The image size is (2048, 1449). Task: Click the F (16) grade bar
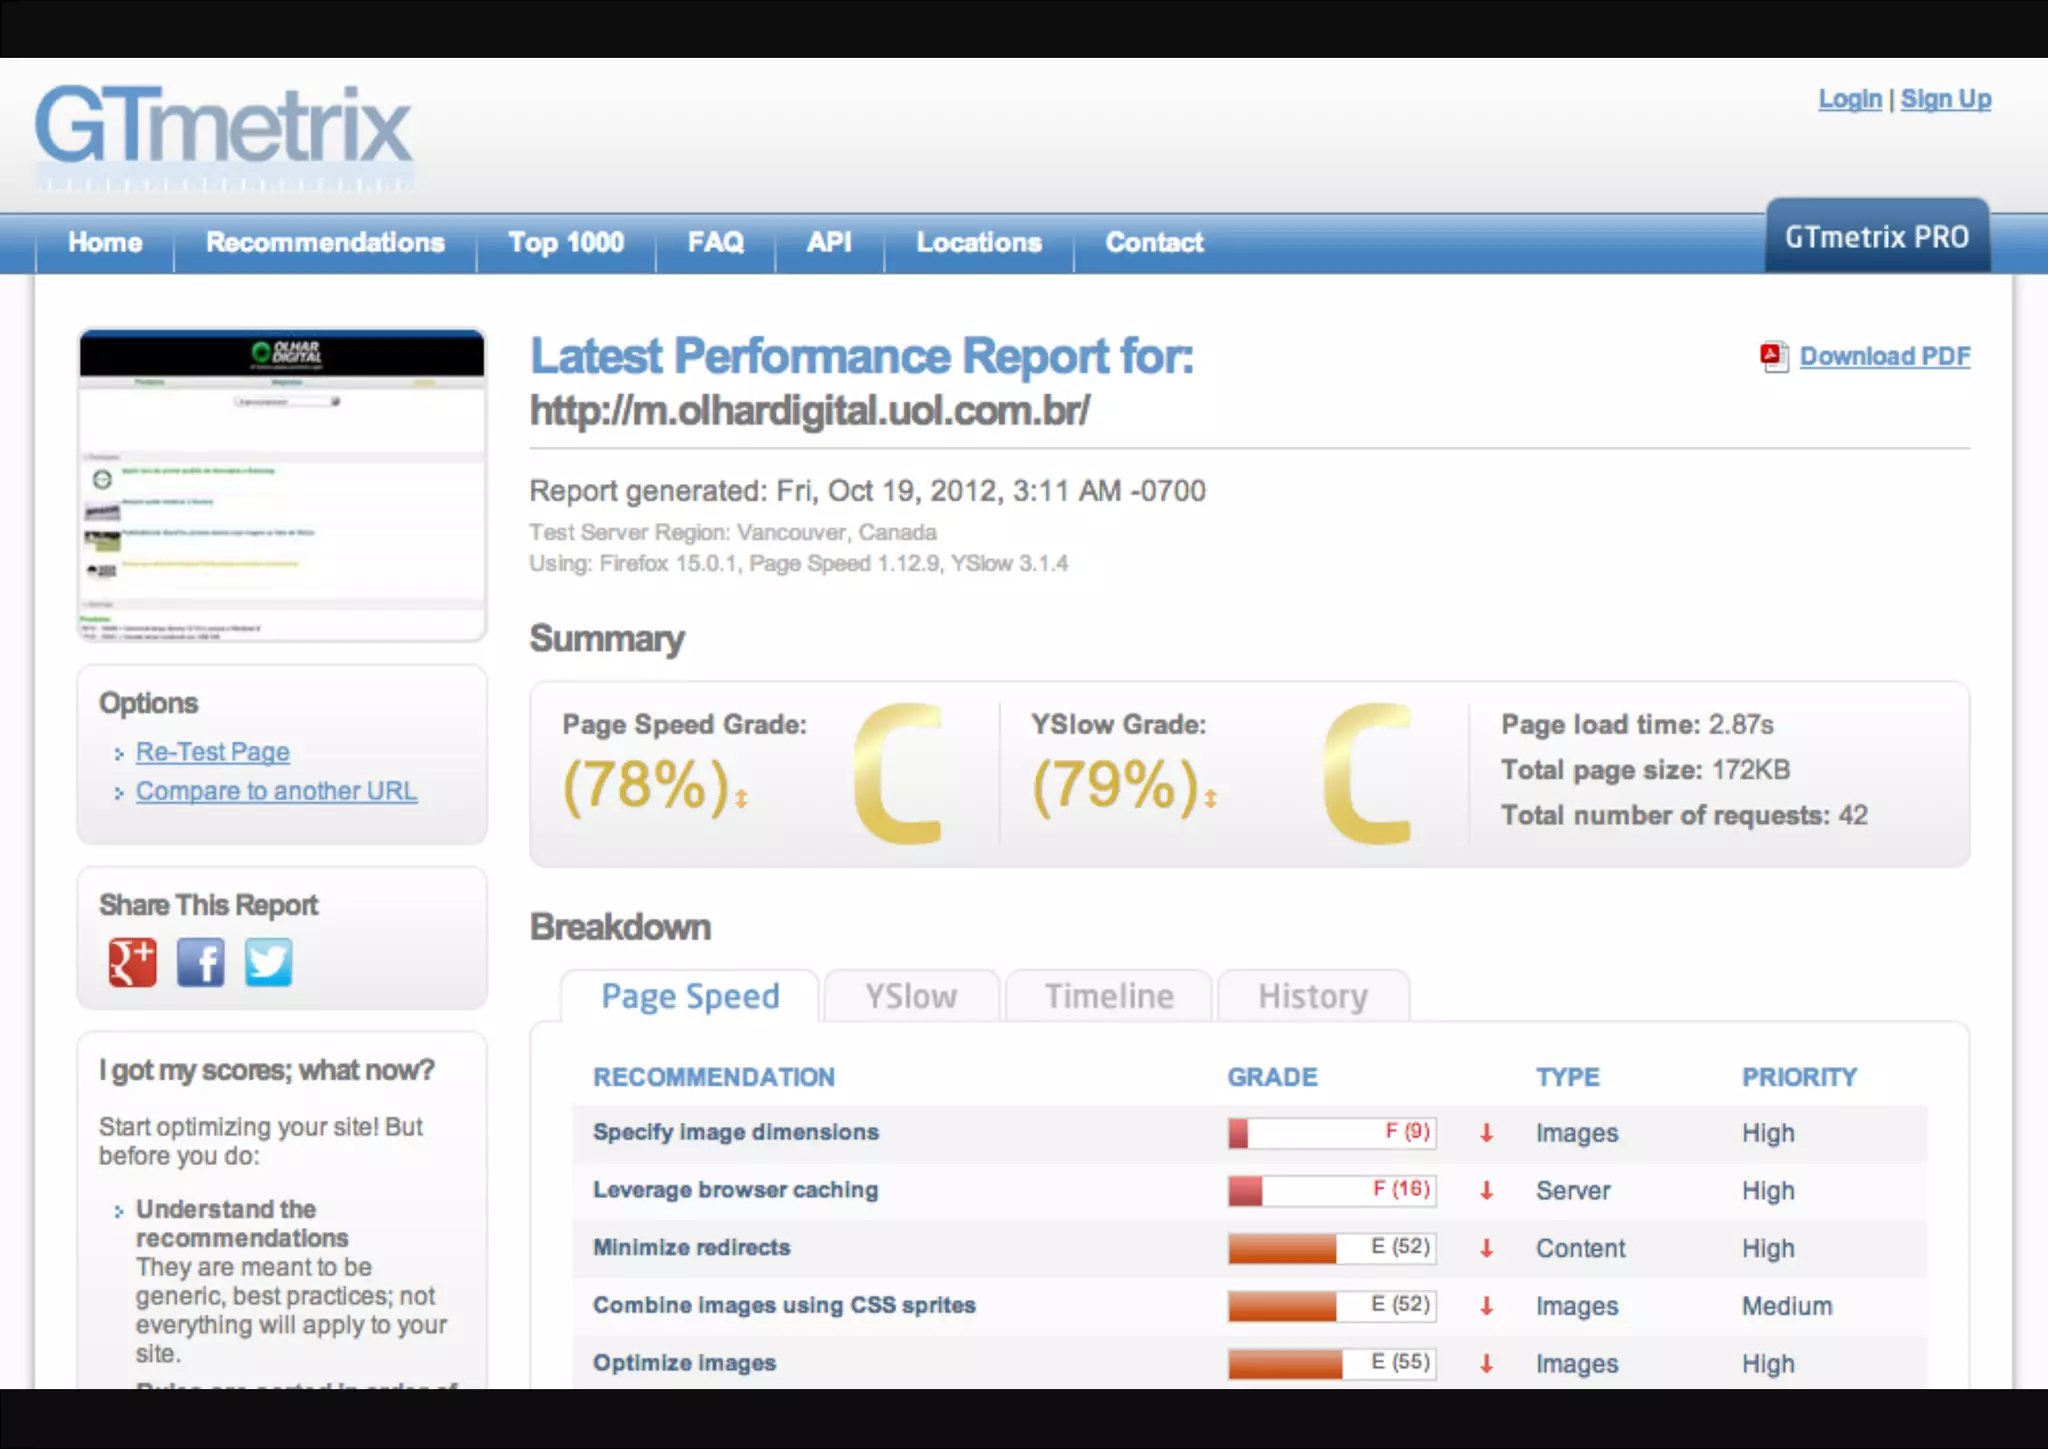click(x=1331, y=1190)
